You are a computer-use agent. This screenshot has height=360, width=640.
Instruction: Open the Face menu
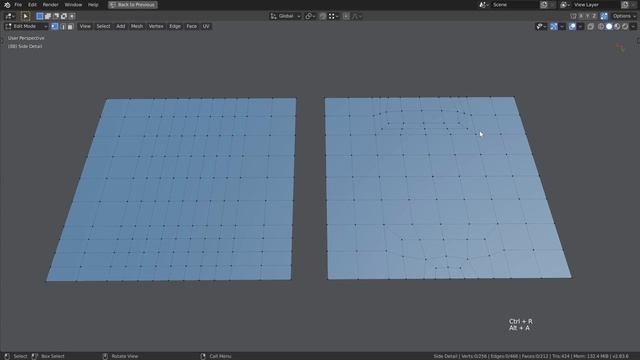[x=191, y=26]
